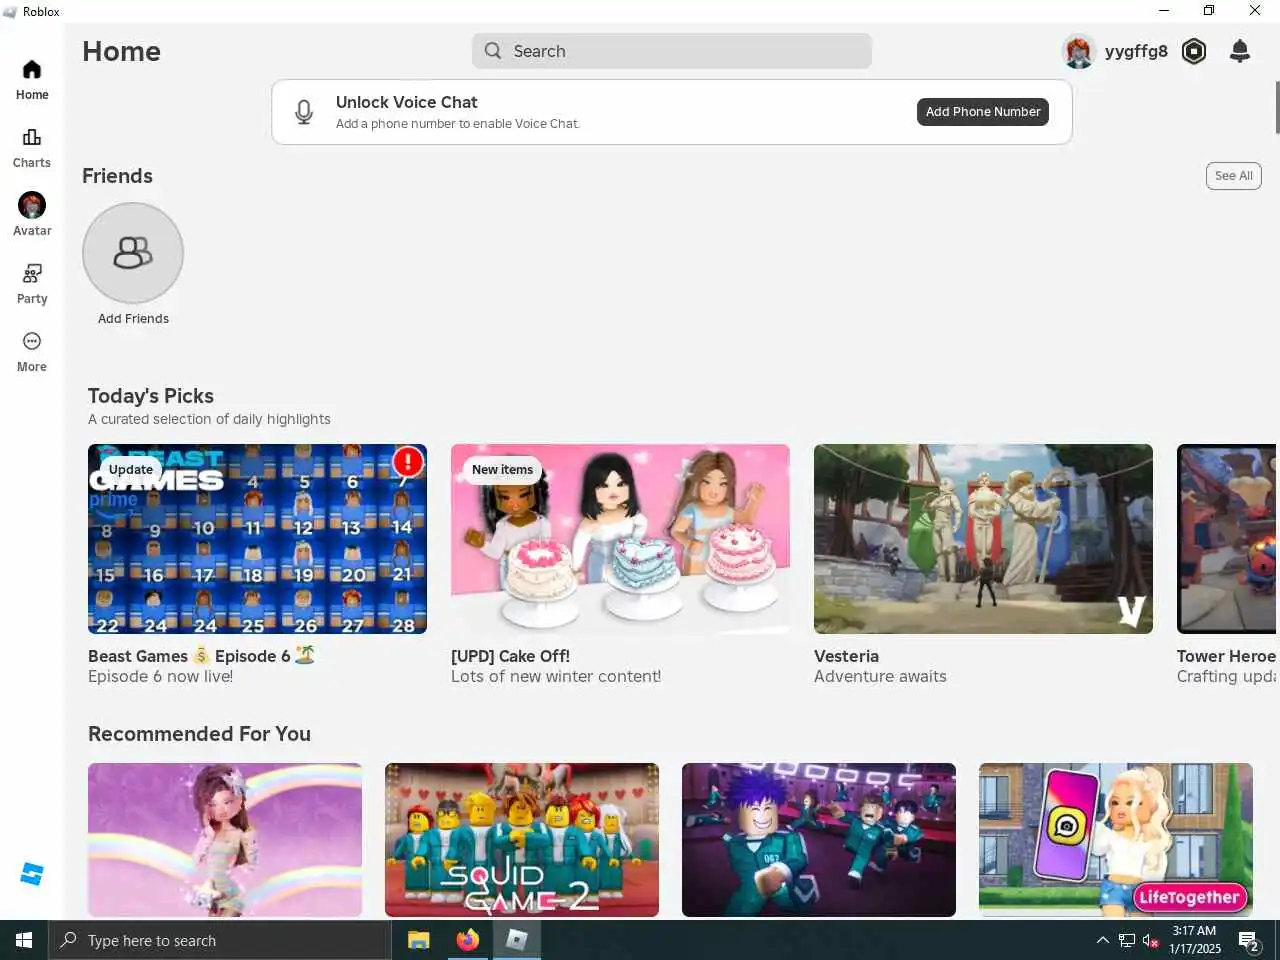Click 'Lots of new winter content!' subtitle
The image size is (1280, 960).
tap(556, 677)
